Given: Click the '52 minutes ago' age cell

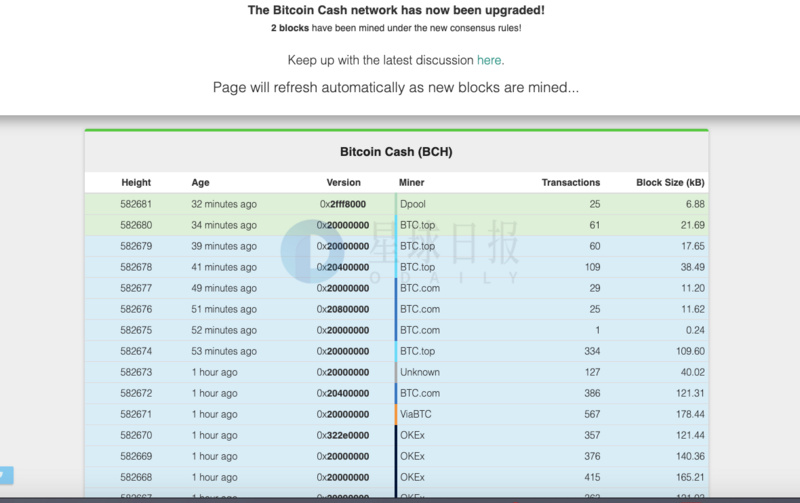Looking at the screenshot, I should coord(224,330).
